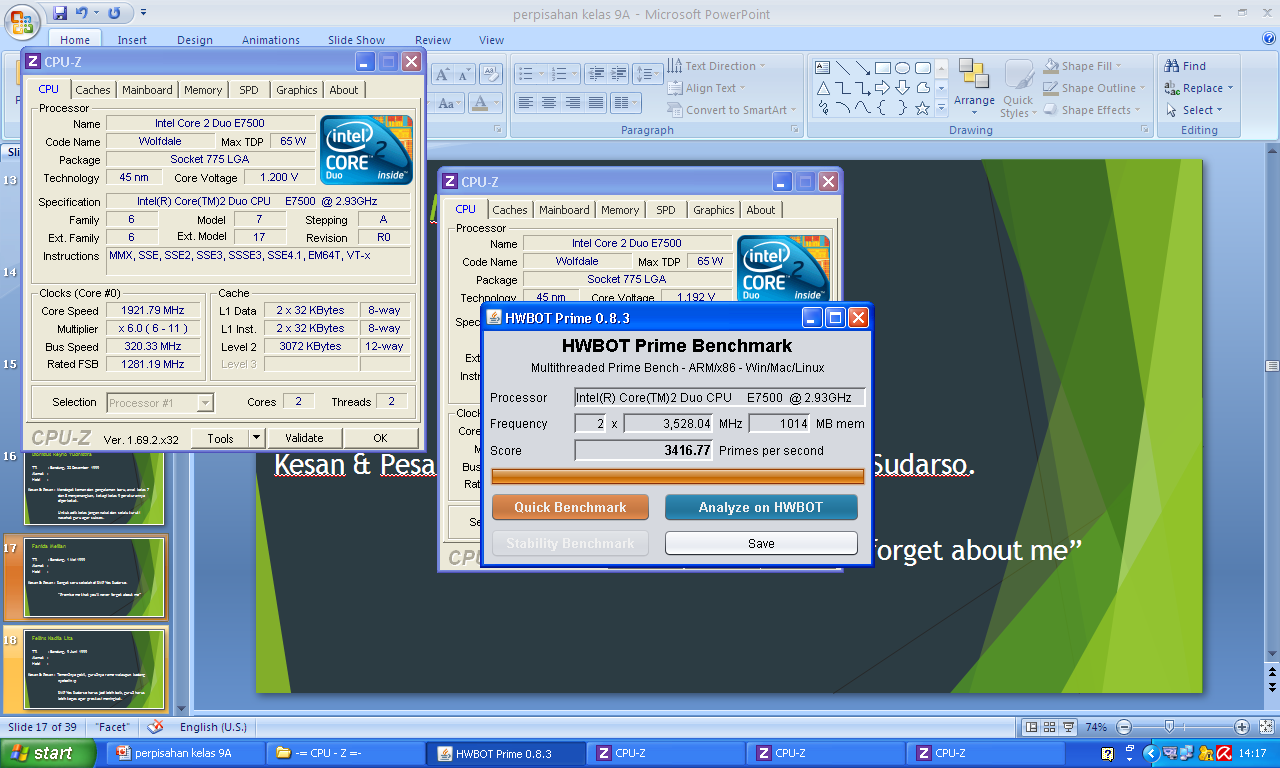The height and width of the screenshot is (768, 1280).
Task: Open Tools dropdown arrow in left CPU-Z
Action: (255, 438)
